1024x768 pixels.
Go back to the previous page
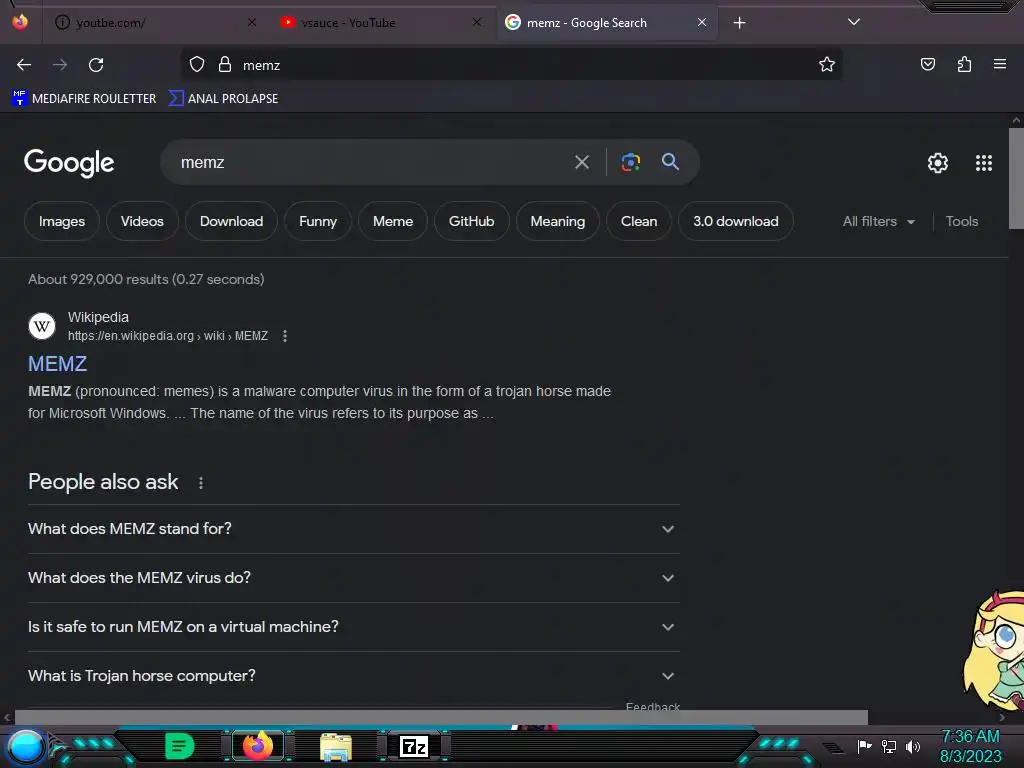[x=24, y=65]
